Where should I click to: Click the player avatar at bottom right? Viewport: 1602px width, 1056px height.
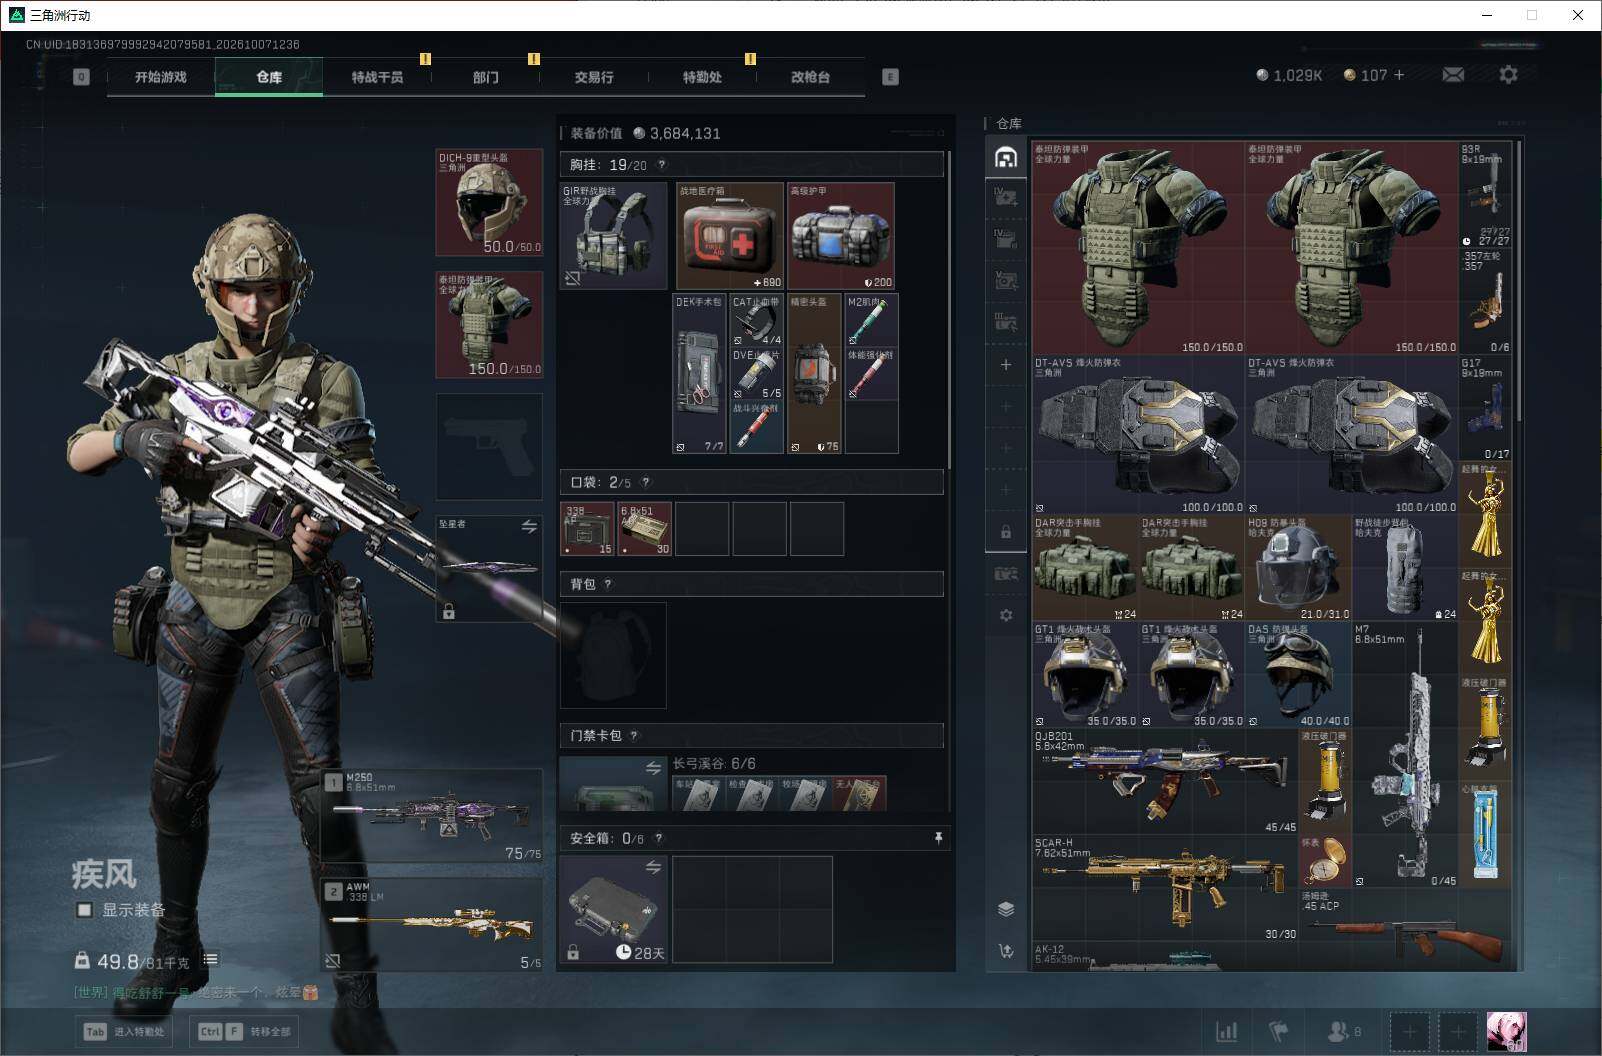click(x=1506, y=1031)
